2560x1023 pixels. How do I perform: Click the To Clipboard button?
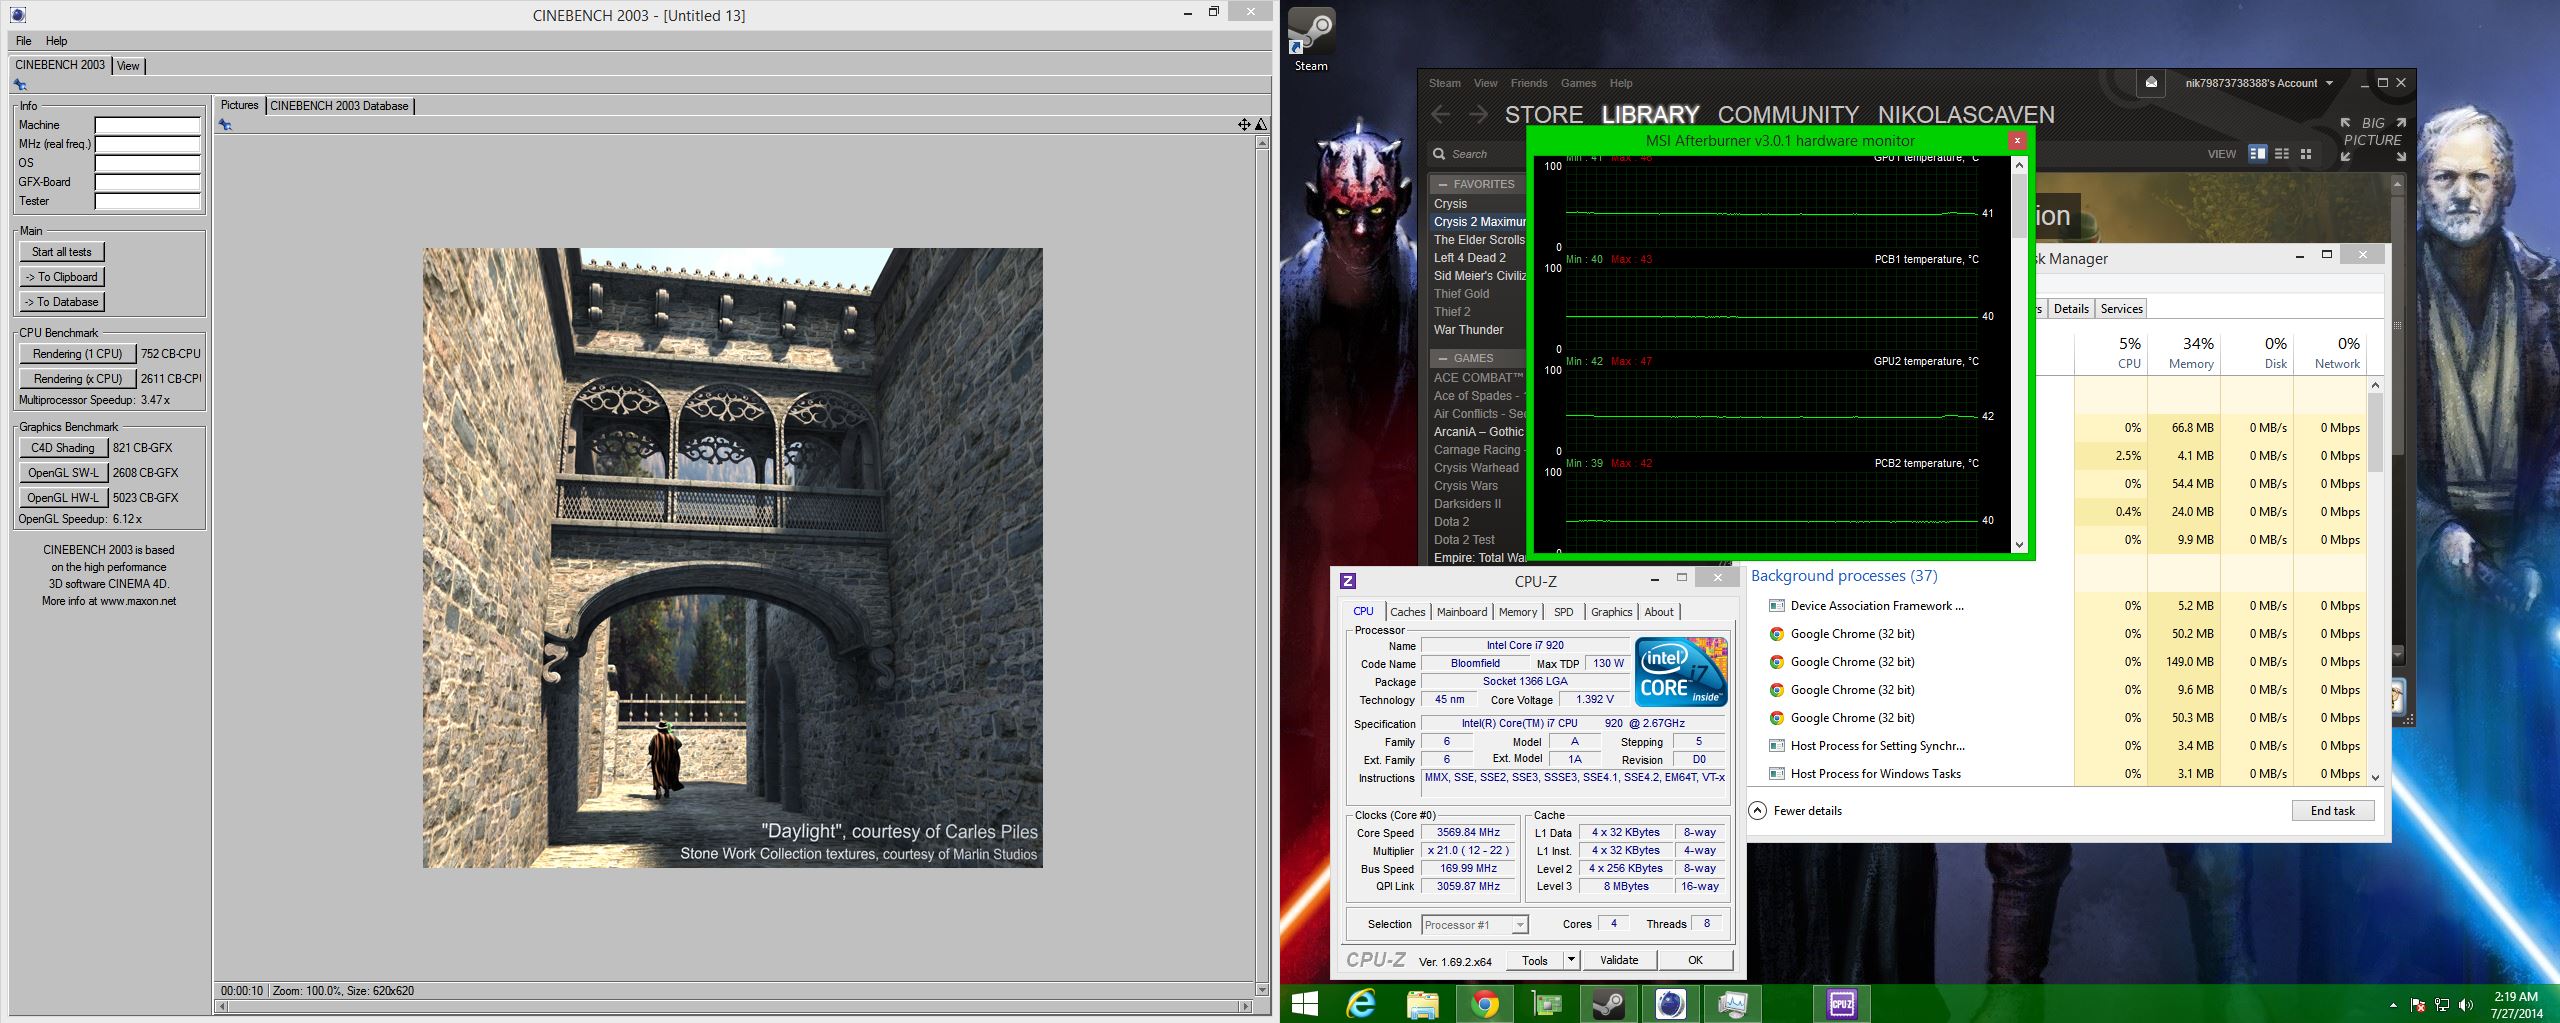pos(62,277)
